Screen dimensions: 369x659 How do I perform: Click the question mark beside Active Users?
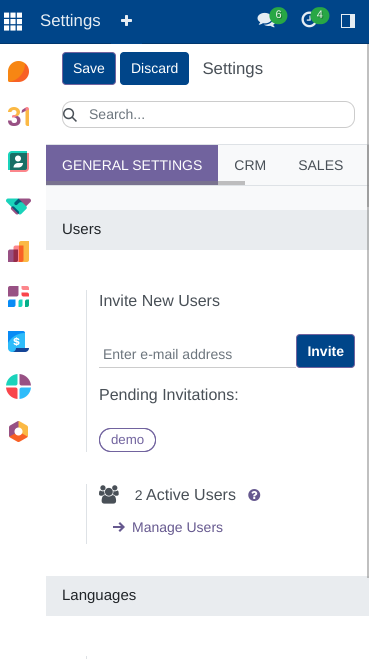pos(254,495)
